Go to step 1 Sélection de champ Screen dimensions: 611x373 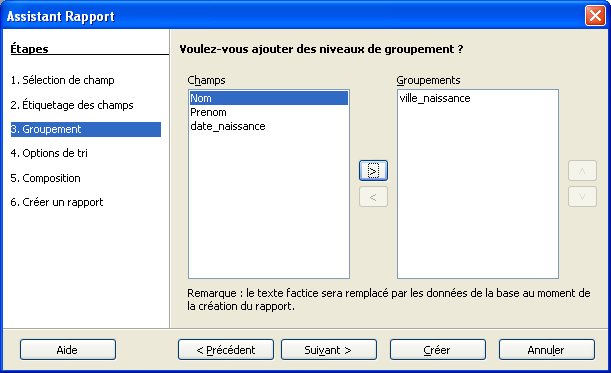coord(62,80)
